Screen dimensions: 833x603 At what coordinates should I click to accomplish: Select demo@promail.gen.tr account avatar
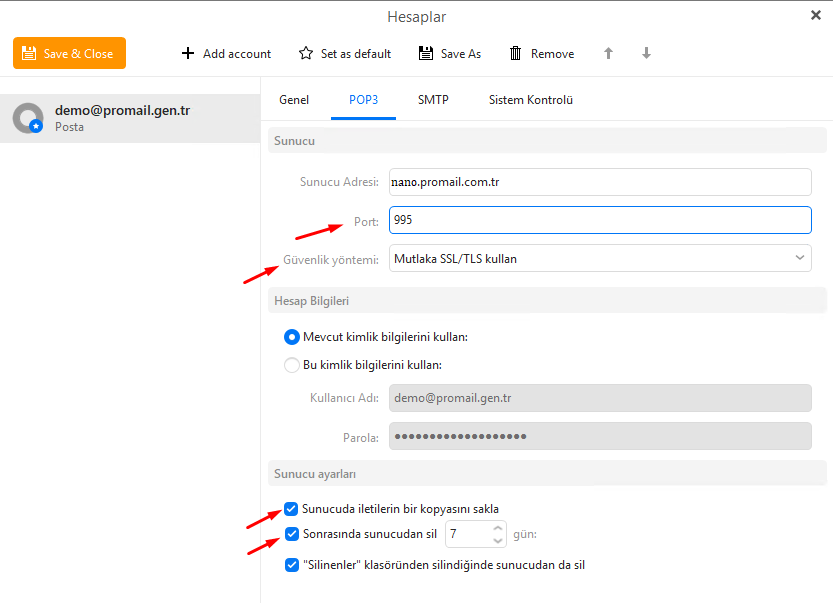[27, 118]
